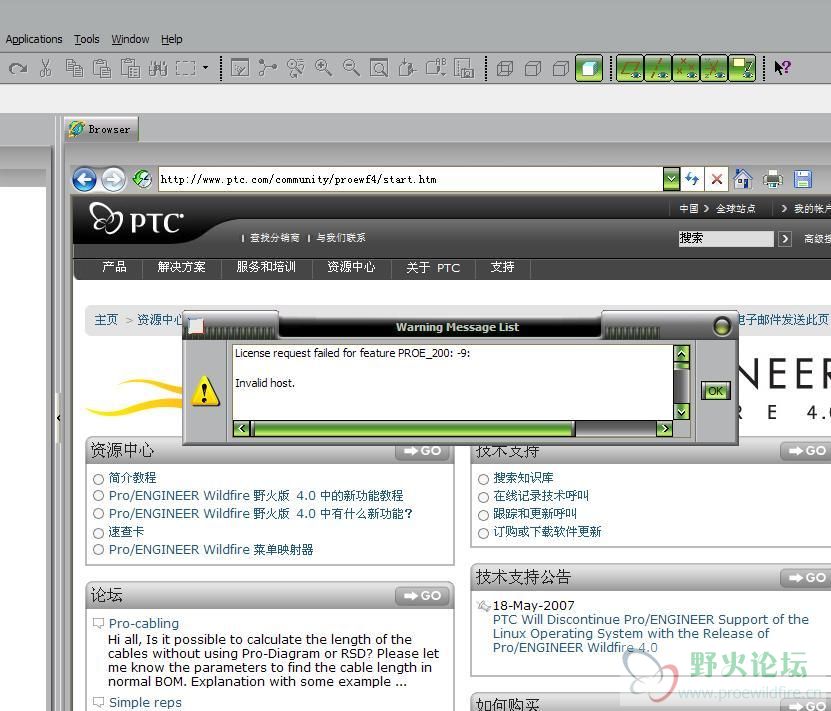
Task: Open the 支持 navigation menu
Action: point(502,267)
